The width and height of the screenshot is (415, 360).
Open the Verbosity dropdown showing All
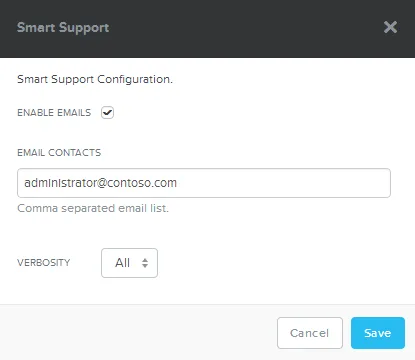129,263
